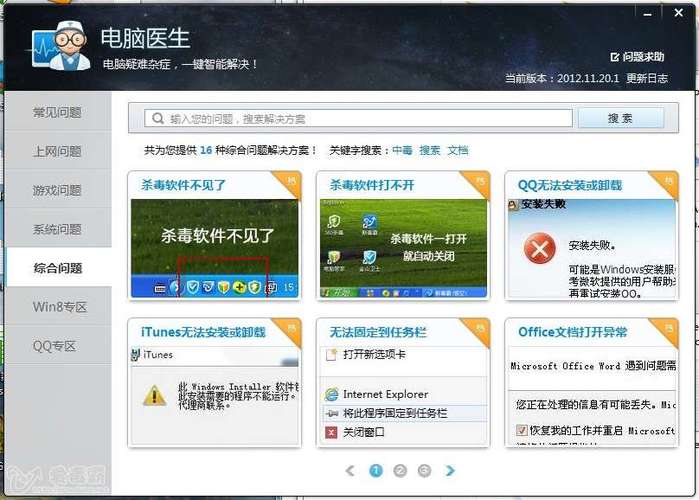Screen dimensions: 699x500
Task: Open the iTunes无法安装或卸载 card title
Action: pos(203,332)
